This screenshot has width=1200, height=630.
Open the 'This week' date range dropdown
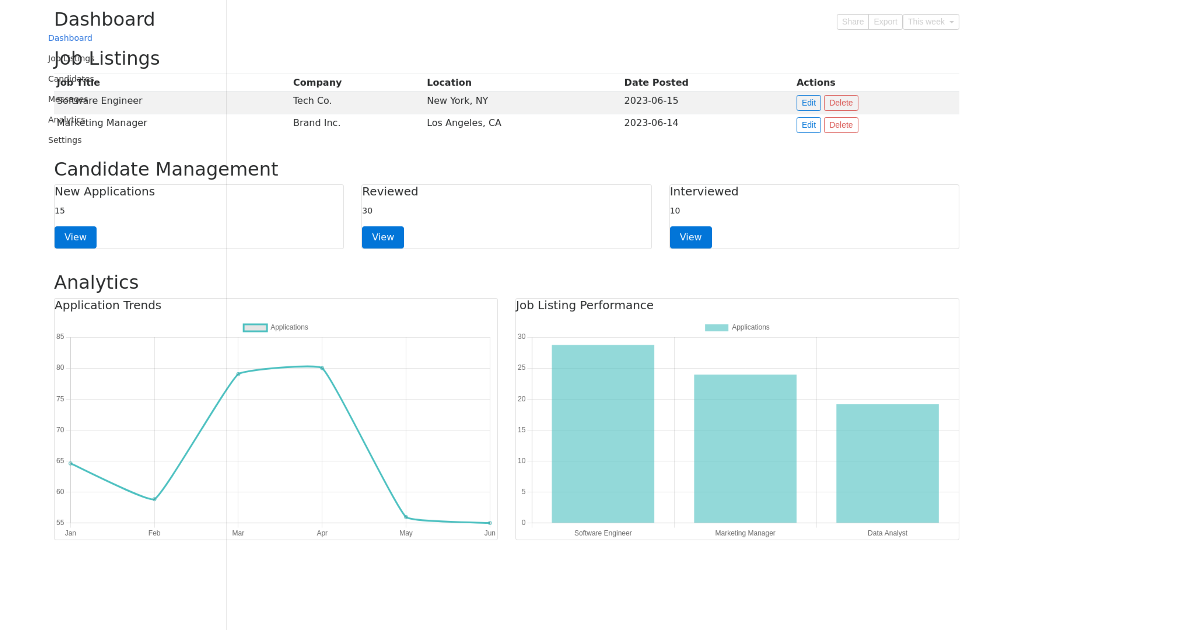coord(930,21)
